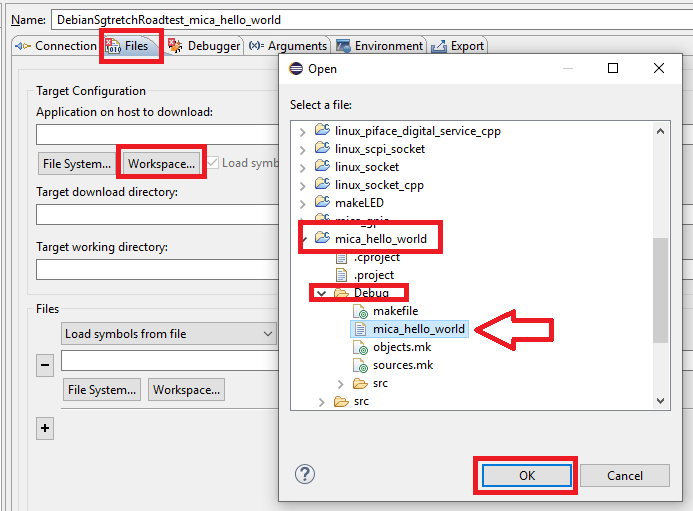Select the sources.mk file icon
The height and width of the screenshot is (511, 693).
tap(361, 366)
